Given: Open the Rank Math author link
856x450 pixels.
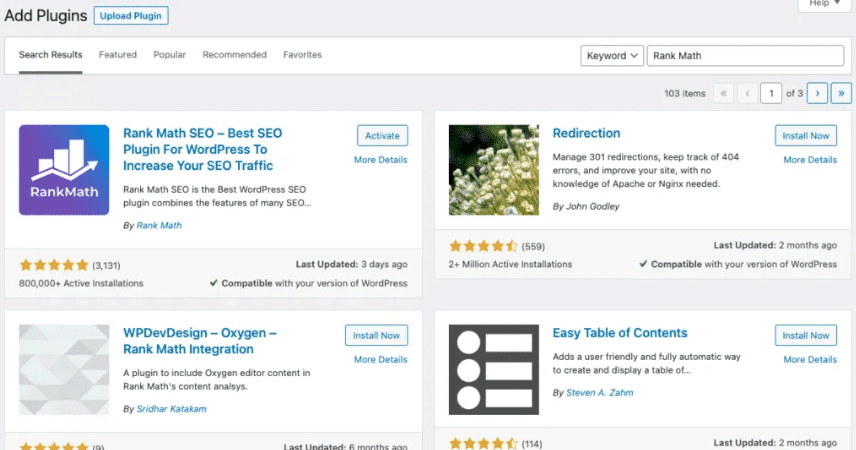Looking at the screenshot, I should point(159,226).
